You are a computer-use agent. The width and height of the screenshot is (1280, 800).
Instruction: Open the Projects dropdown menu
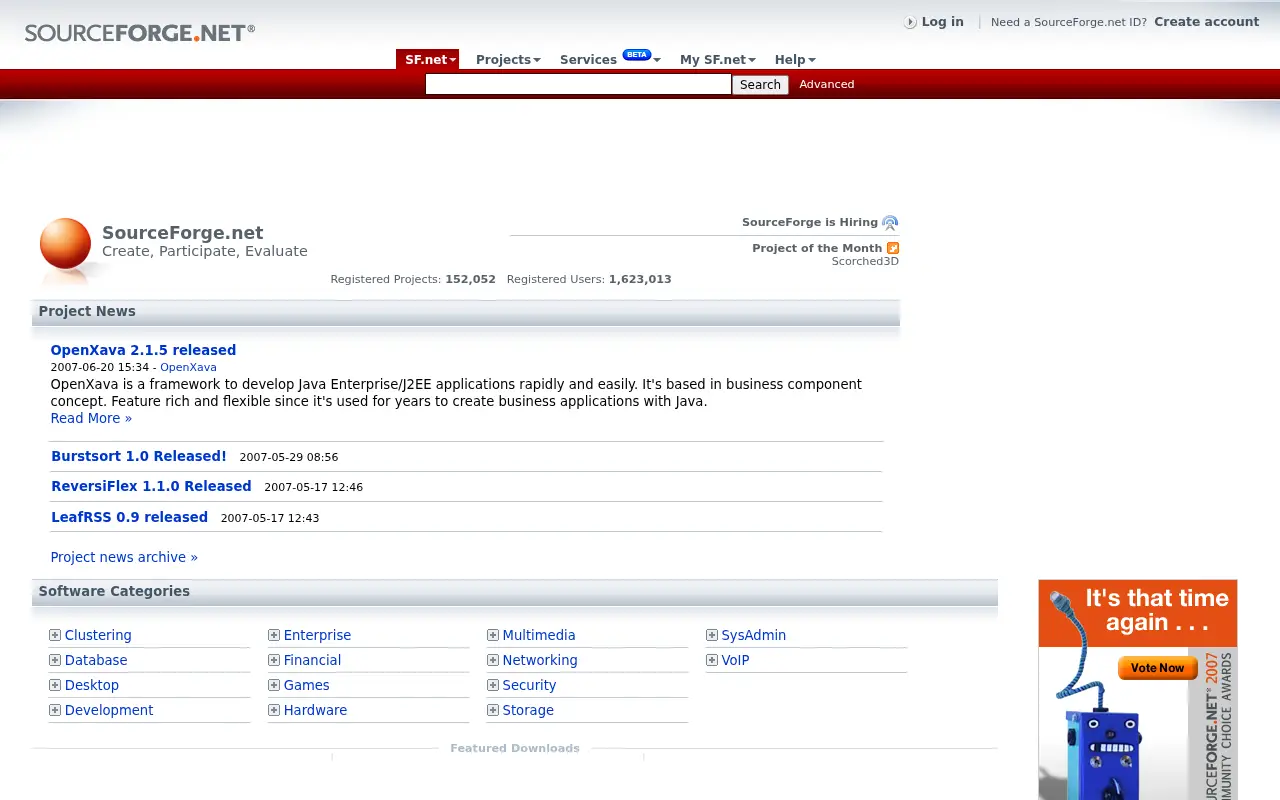(x=508, y=59)
